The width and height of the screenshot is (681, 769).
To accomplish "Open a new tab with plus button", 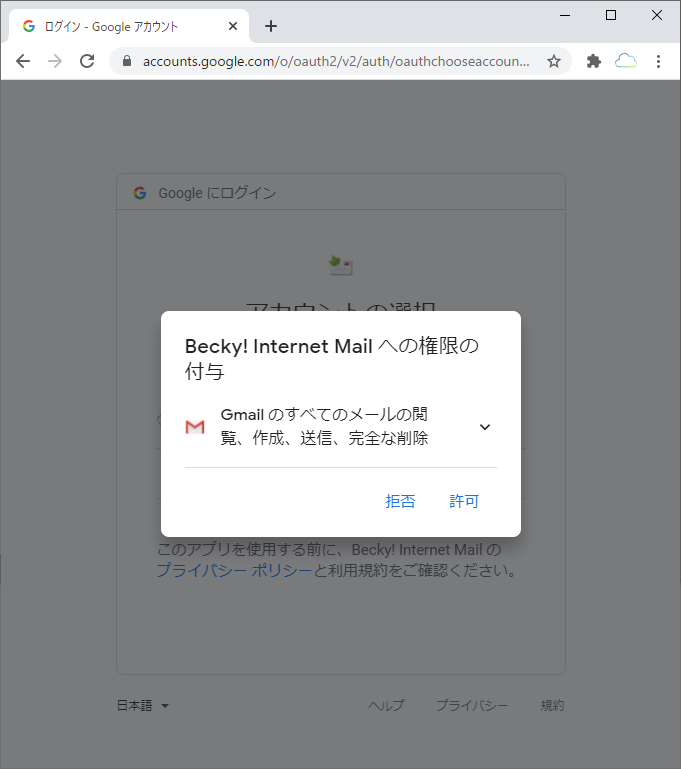I will coord(271,26).
